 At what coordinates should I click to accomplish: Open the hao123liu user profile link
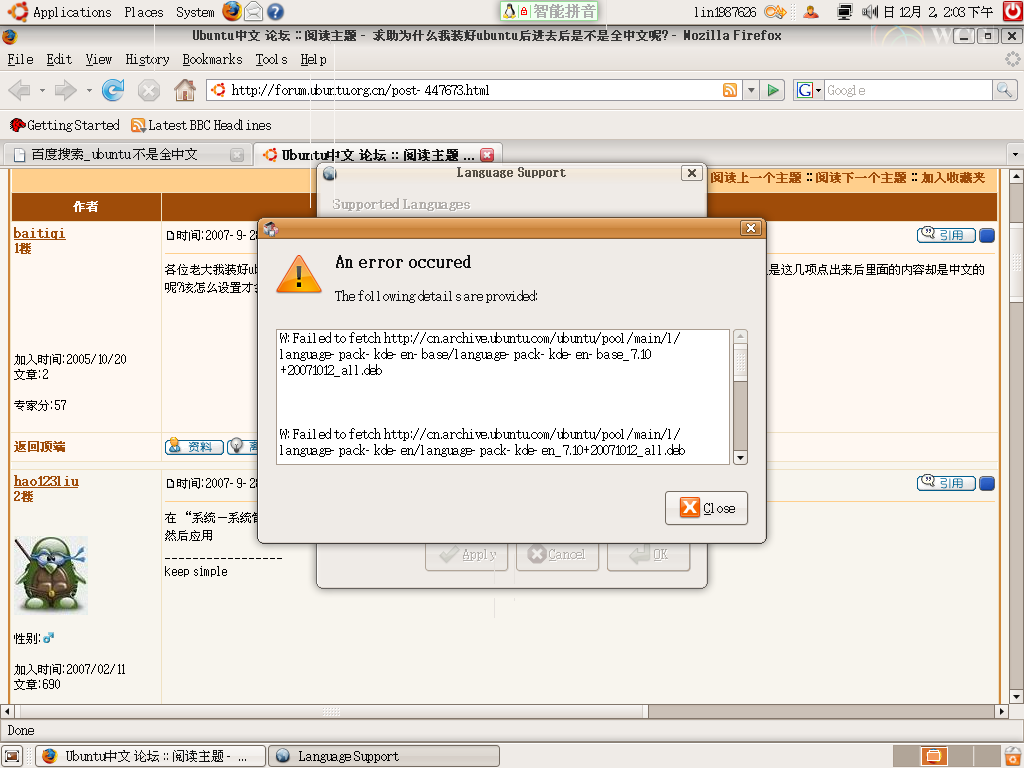pos(46,481)
